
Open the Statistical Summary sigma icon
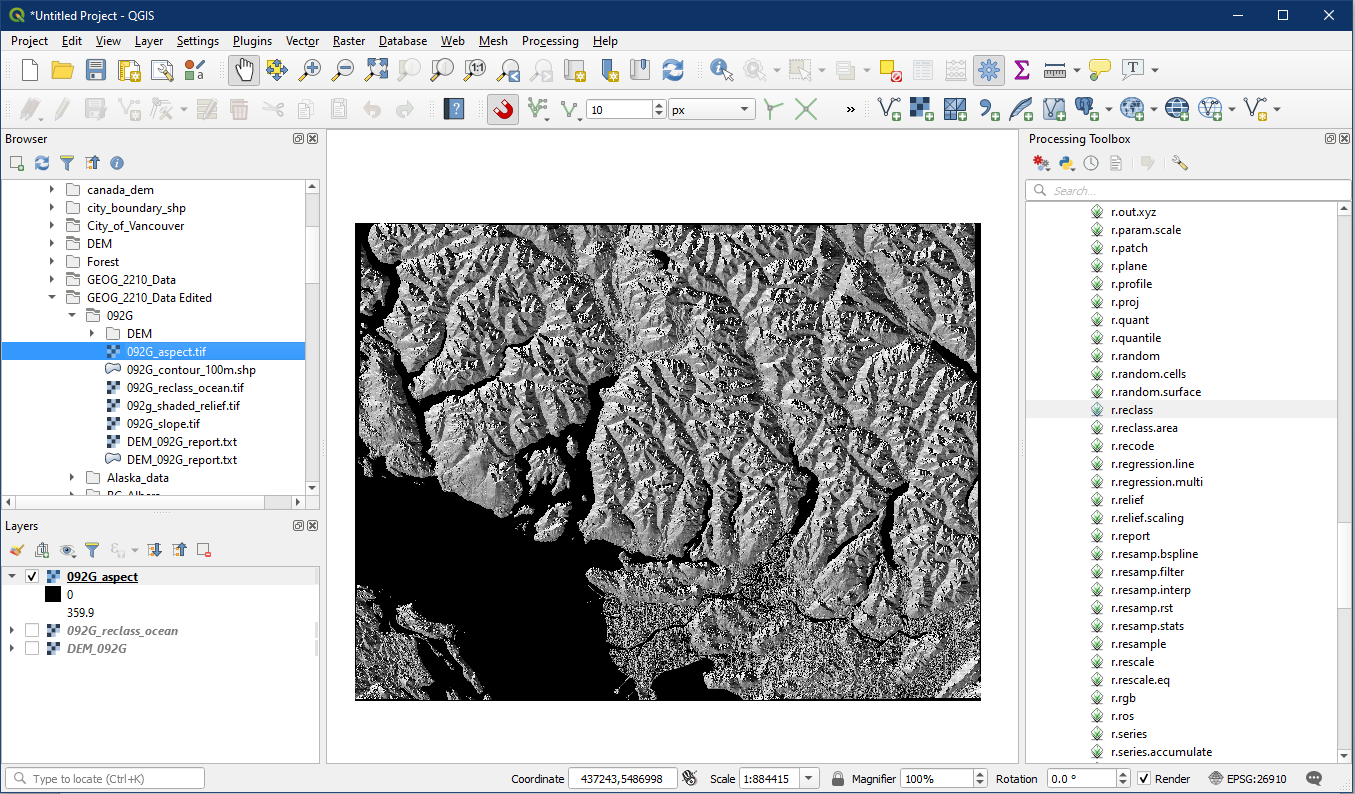[x=1021, y=70]
